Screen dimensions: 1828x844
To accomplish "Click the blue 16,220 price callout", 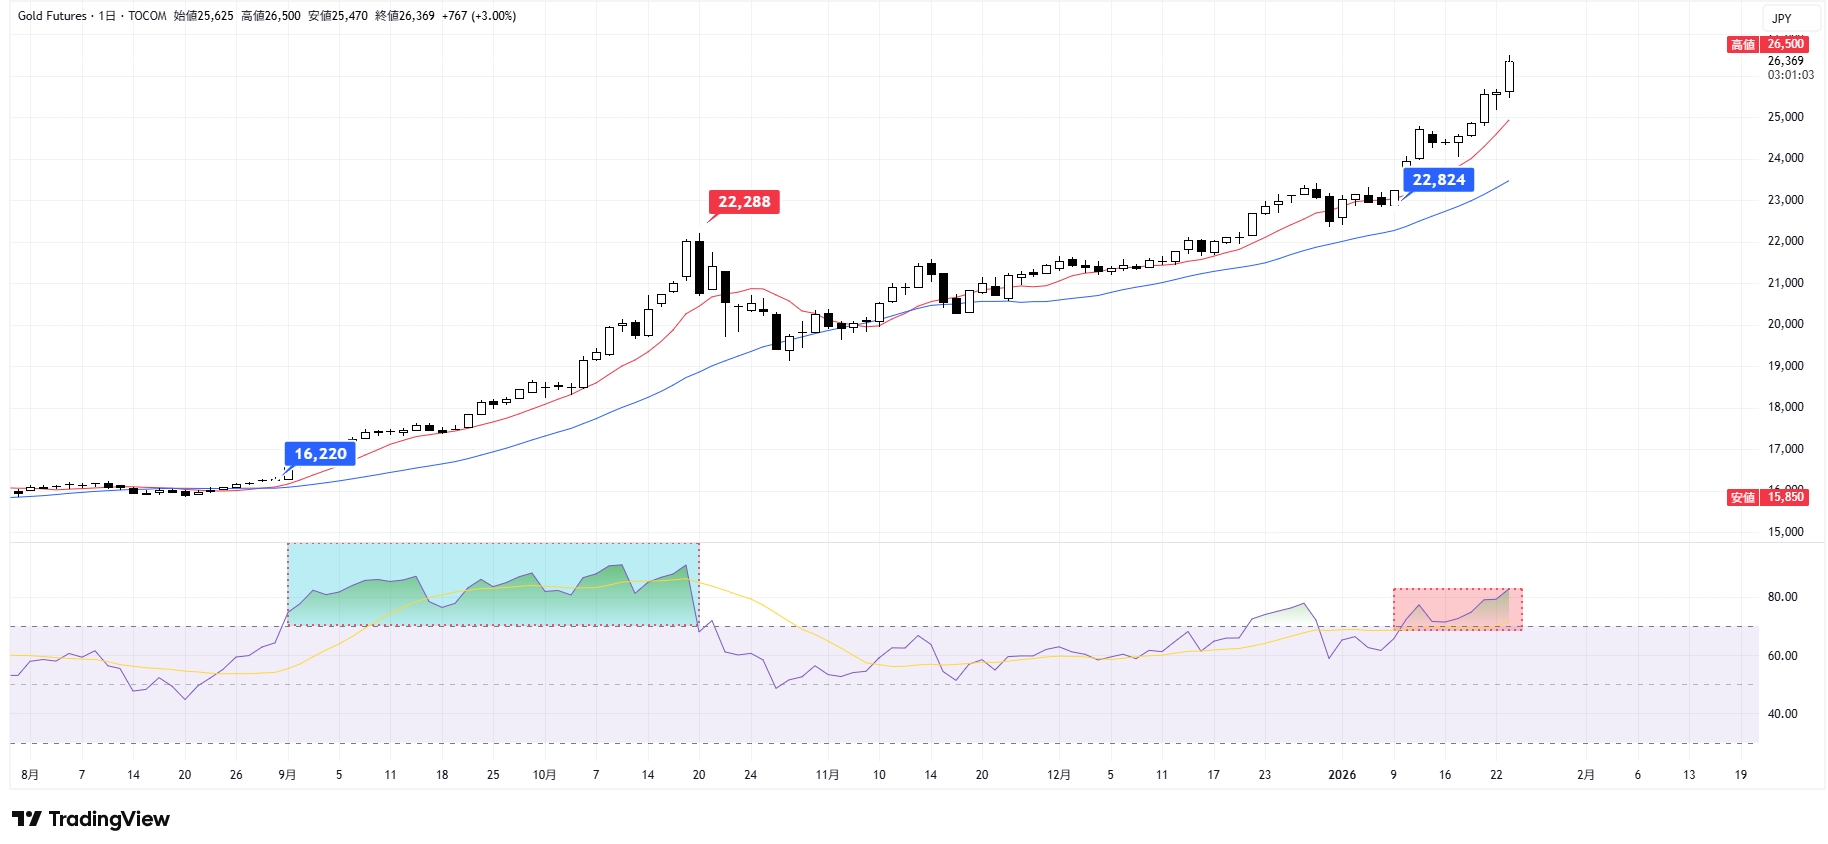I will [x=320, y=454].
